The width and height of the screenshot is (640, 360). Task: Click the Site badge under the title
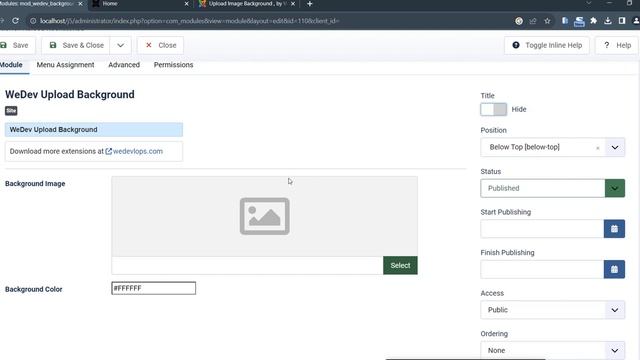coord(11,111)
